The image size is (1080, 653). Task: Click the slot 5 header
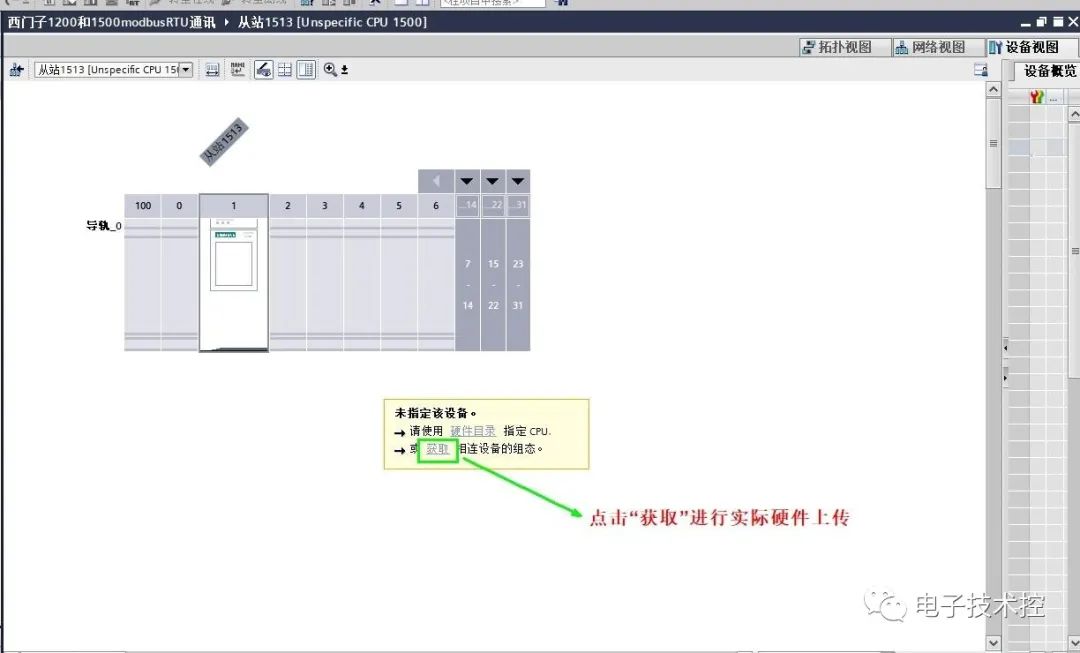pyautogui.click(x=399, y=205)
